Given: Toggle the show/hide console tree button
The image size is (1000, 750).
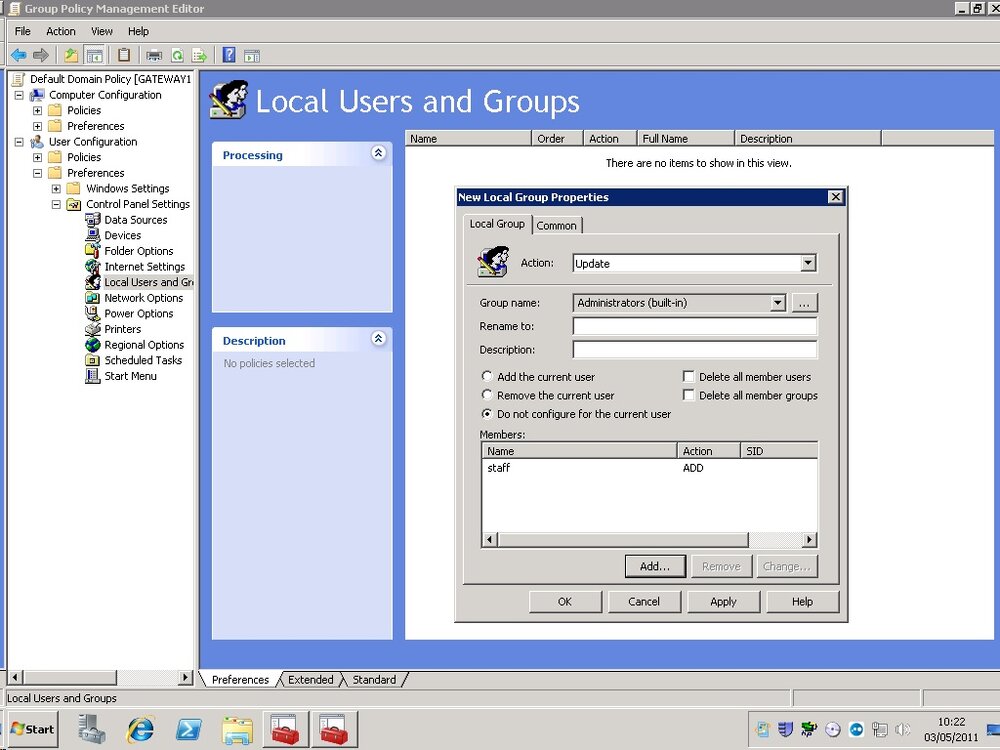Looking at the screenshot, I should (x=94, y=55).
